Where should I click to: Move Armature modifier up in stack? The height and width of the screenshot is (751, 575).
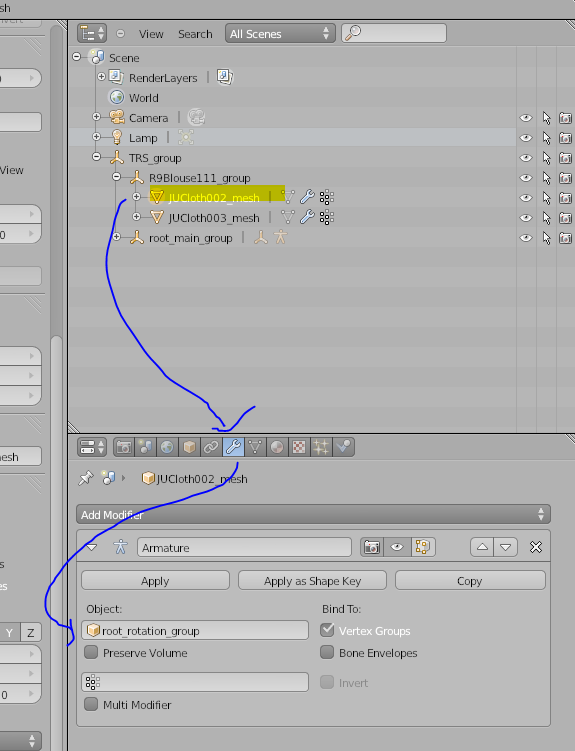click(482, 547)
